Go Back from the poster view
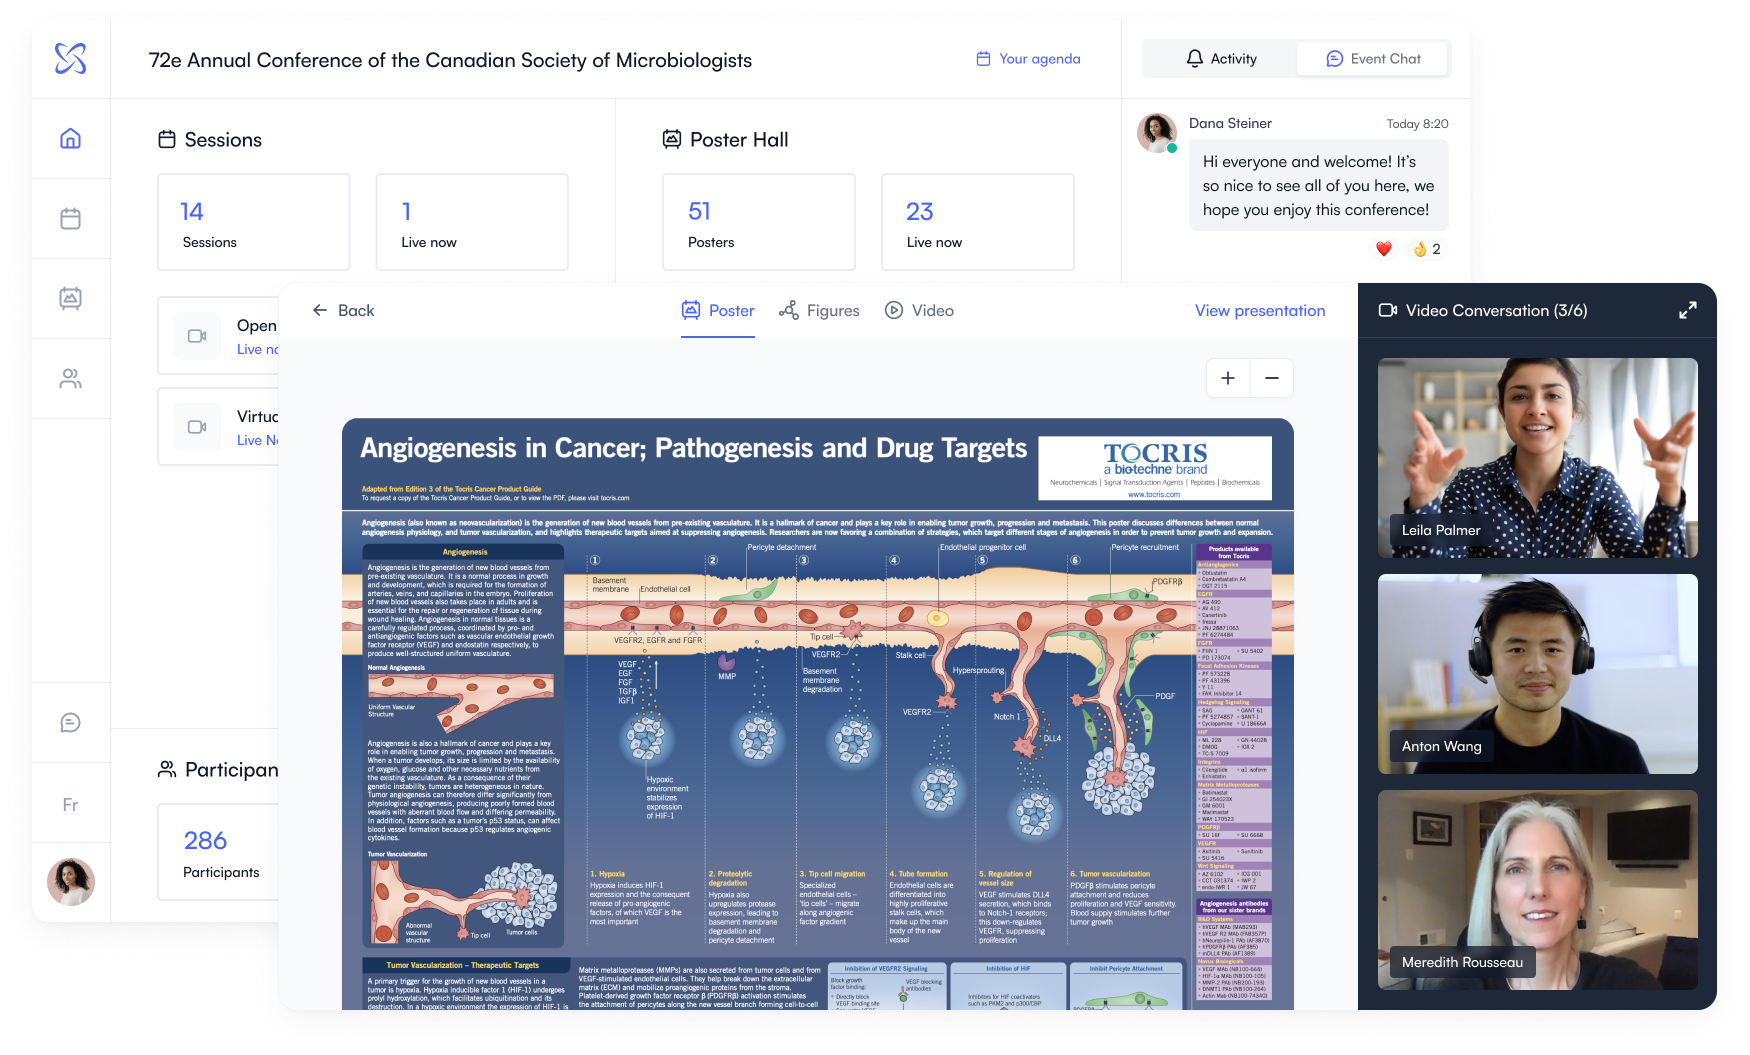 tap(343, 311)
